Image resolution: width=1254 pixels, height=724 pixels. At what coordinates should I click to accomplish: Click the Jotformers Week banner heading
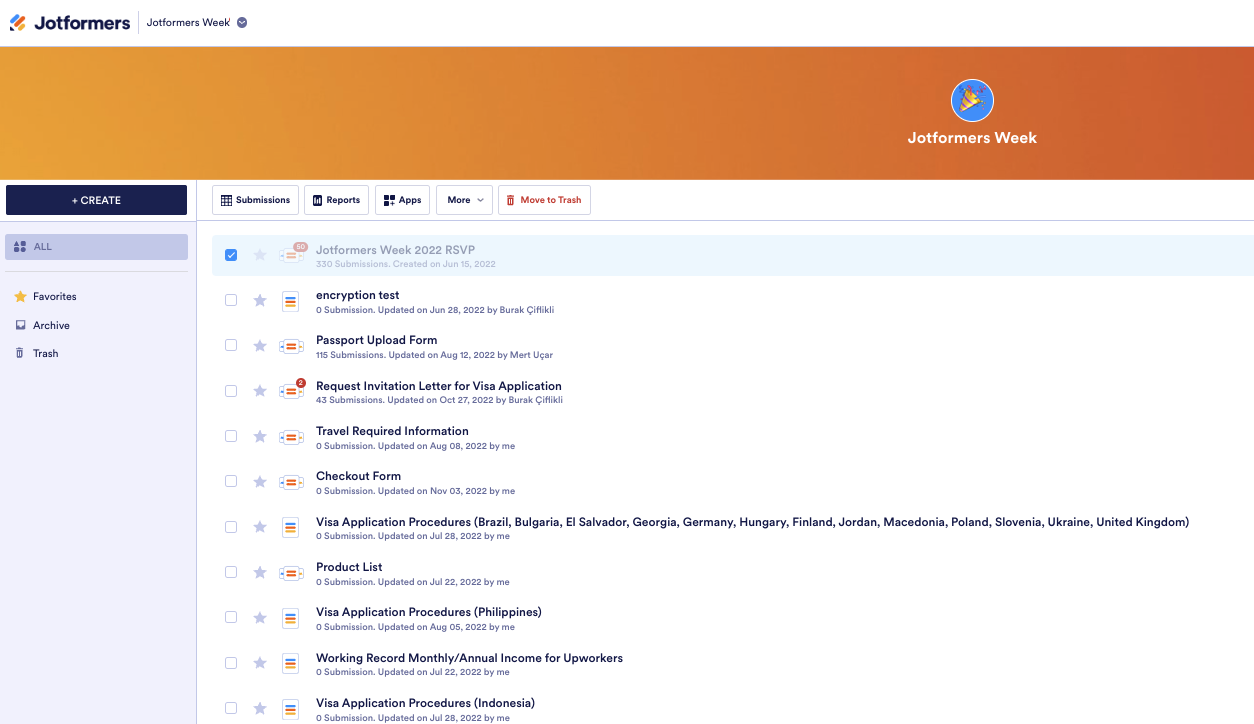[x=972, y=138]
